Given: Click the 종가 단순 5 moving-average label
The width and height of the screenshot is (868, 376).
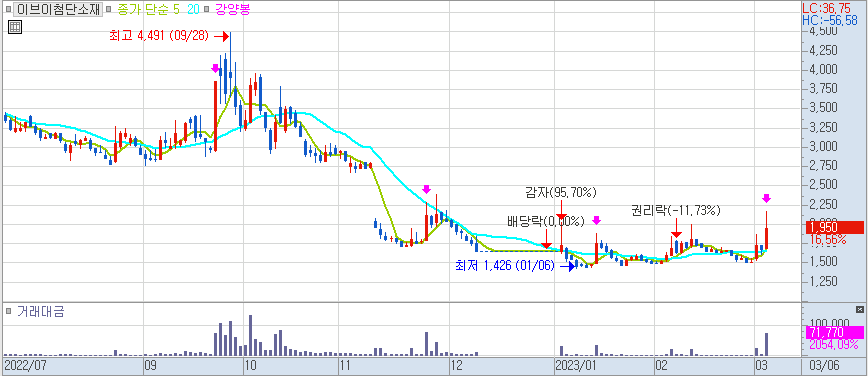Looking at the screenshot, I should click(x=147, y=9).
